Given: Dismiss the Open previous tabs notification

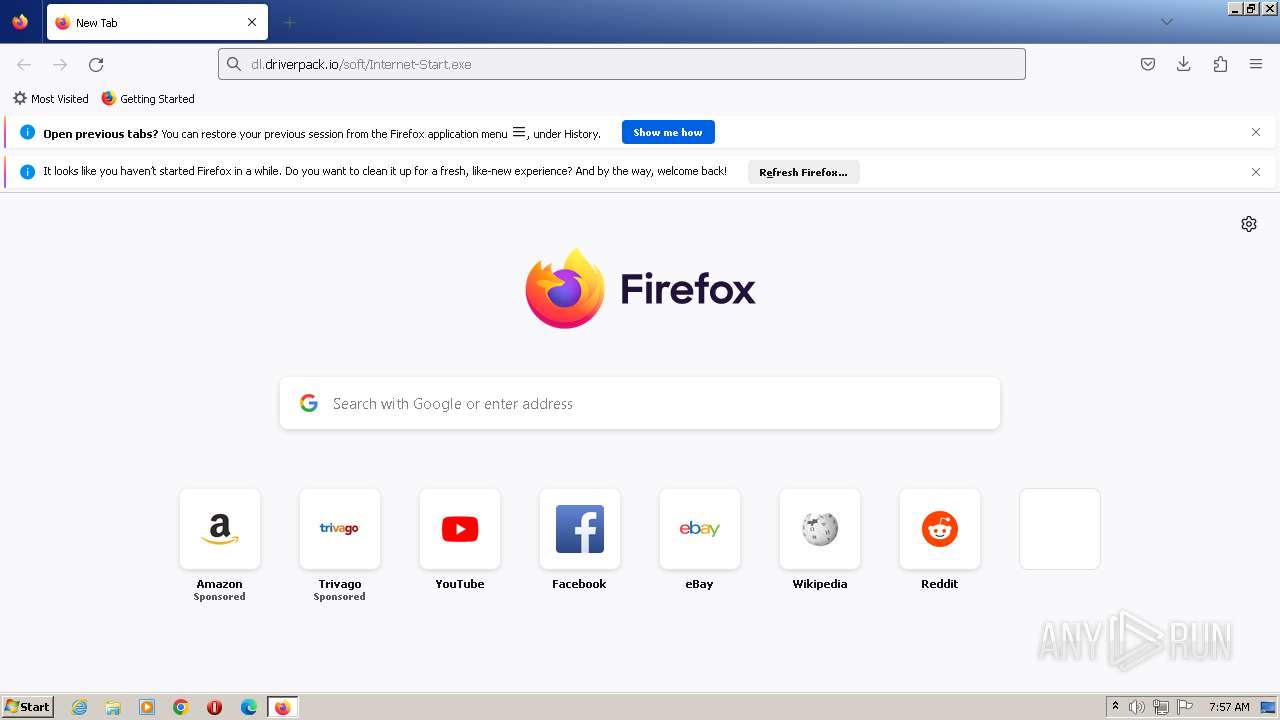Looking at the screenshot, I should [1256, 132].
